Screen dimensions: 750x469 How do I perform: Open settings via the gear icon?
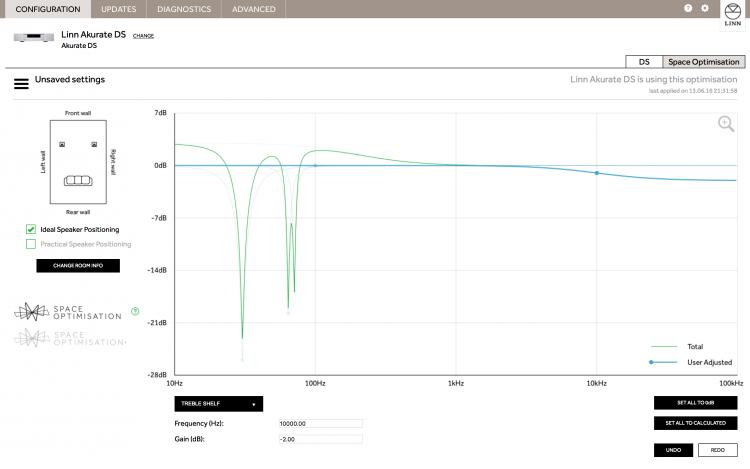point(704,8)
